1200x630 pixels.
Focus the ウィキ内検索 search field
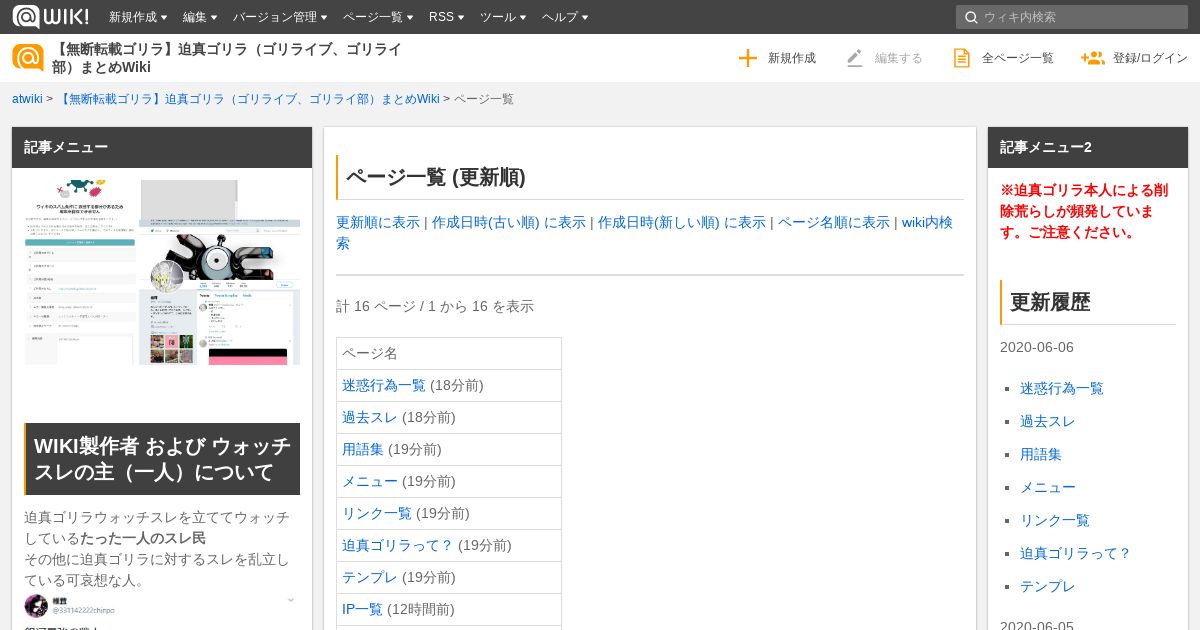[1072, 17]
